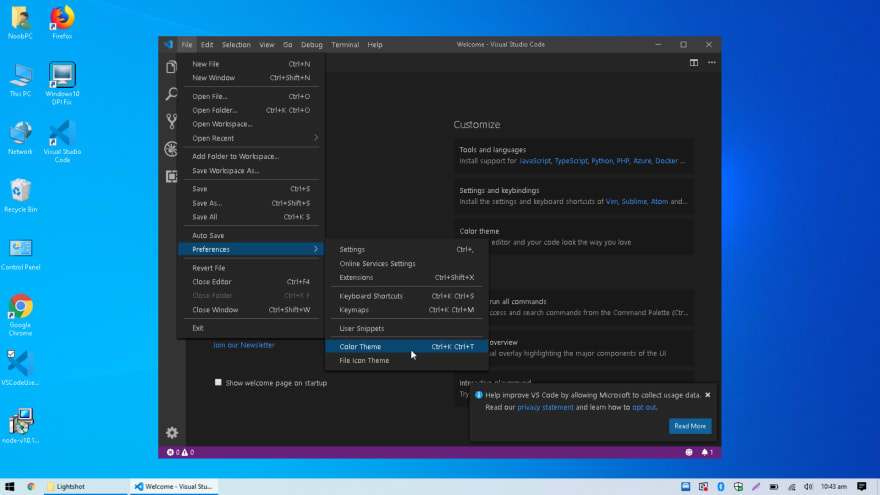880x495 pixels.
Task: Select Google Chrome desktop shortcut
Action: point(20,315)
